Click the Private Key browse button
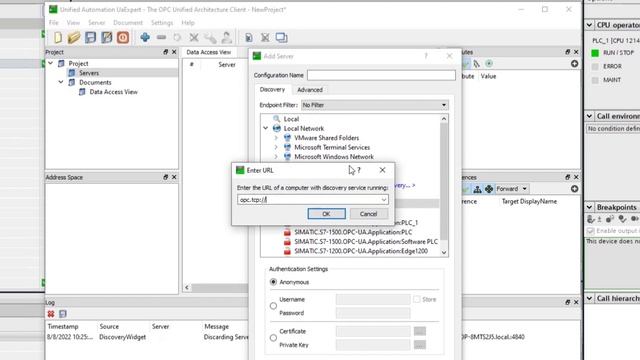The image size is (640, 360). (420, 345)
